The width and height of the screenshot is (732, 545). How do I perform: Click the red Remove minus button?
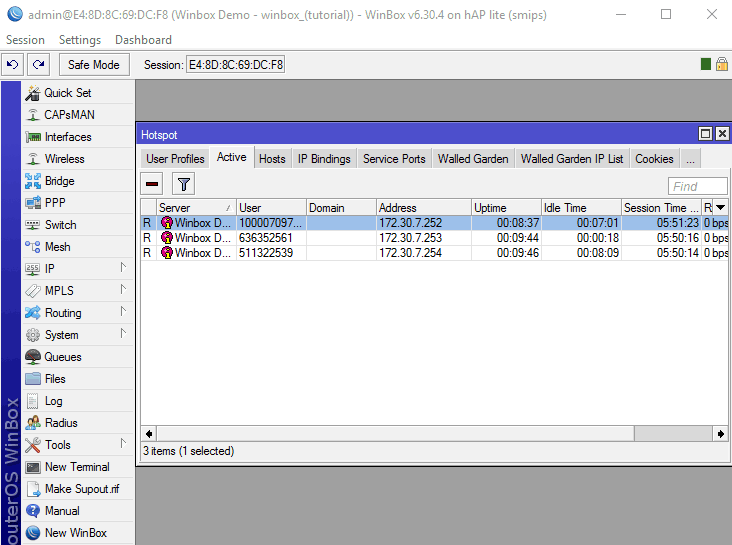[152, 184]
